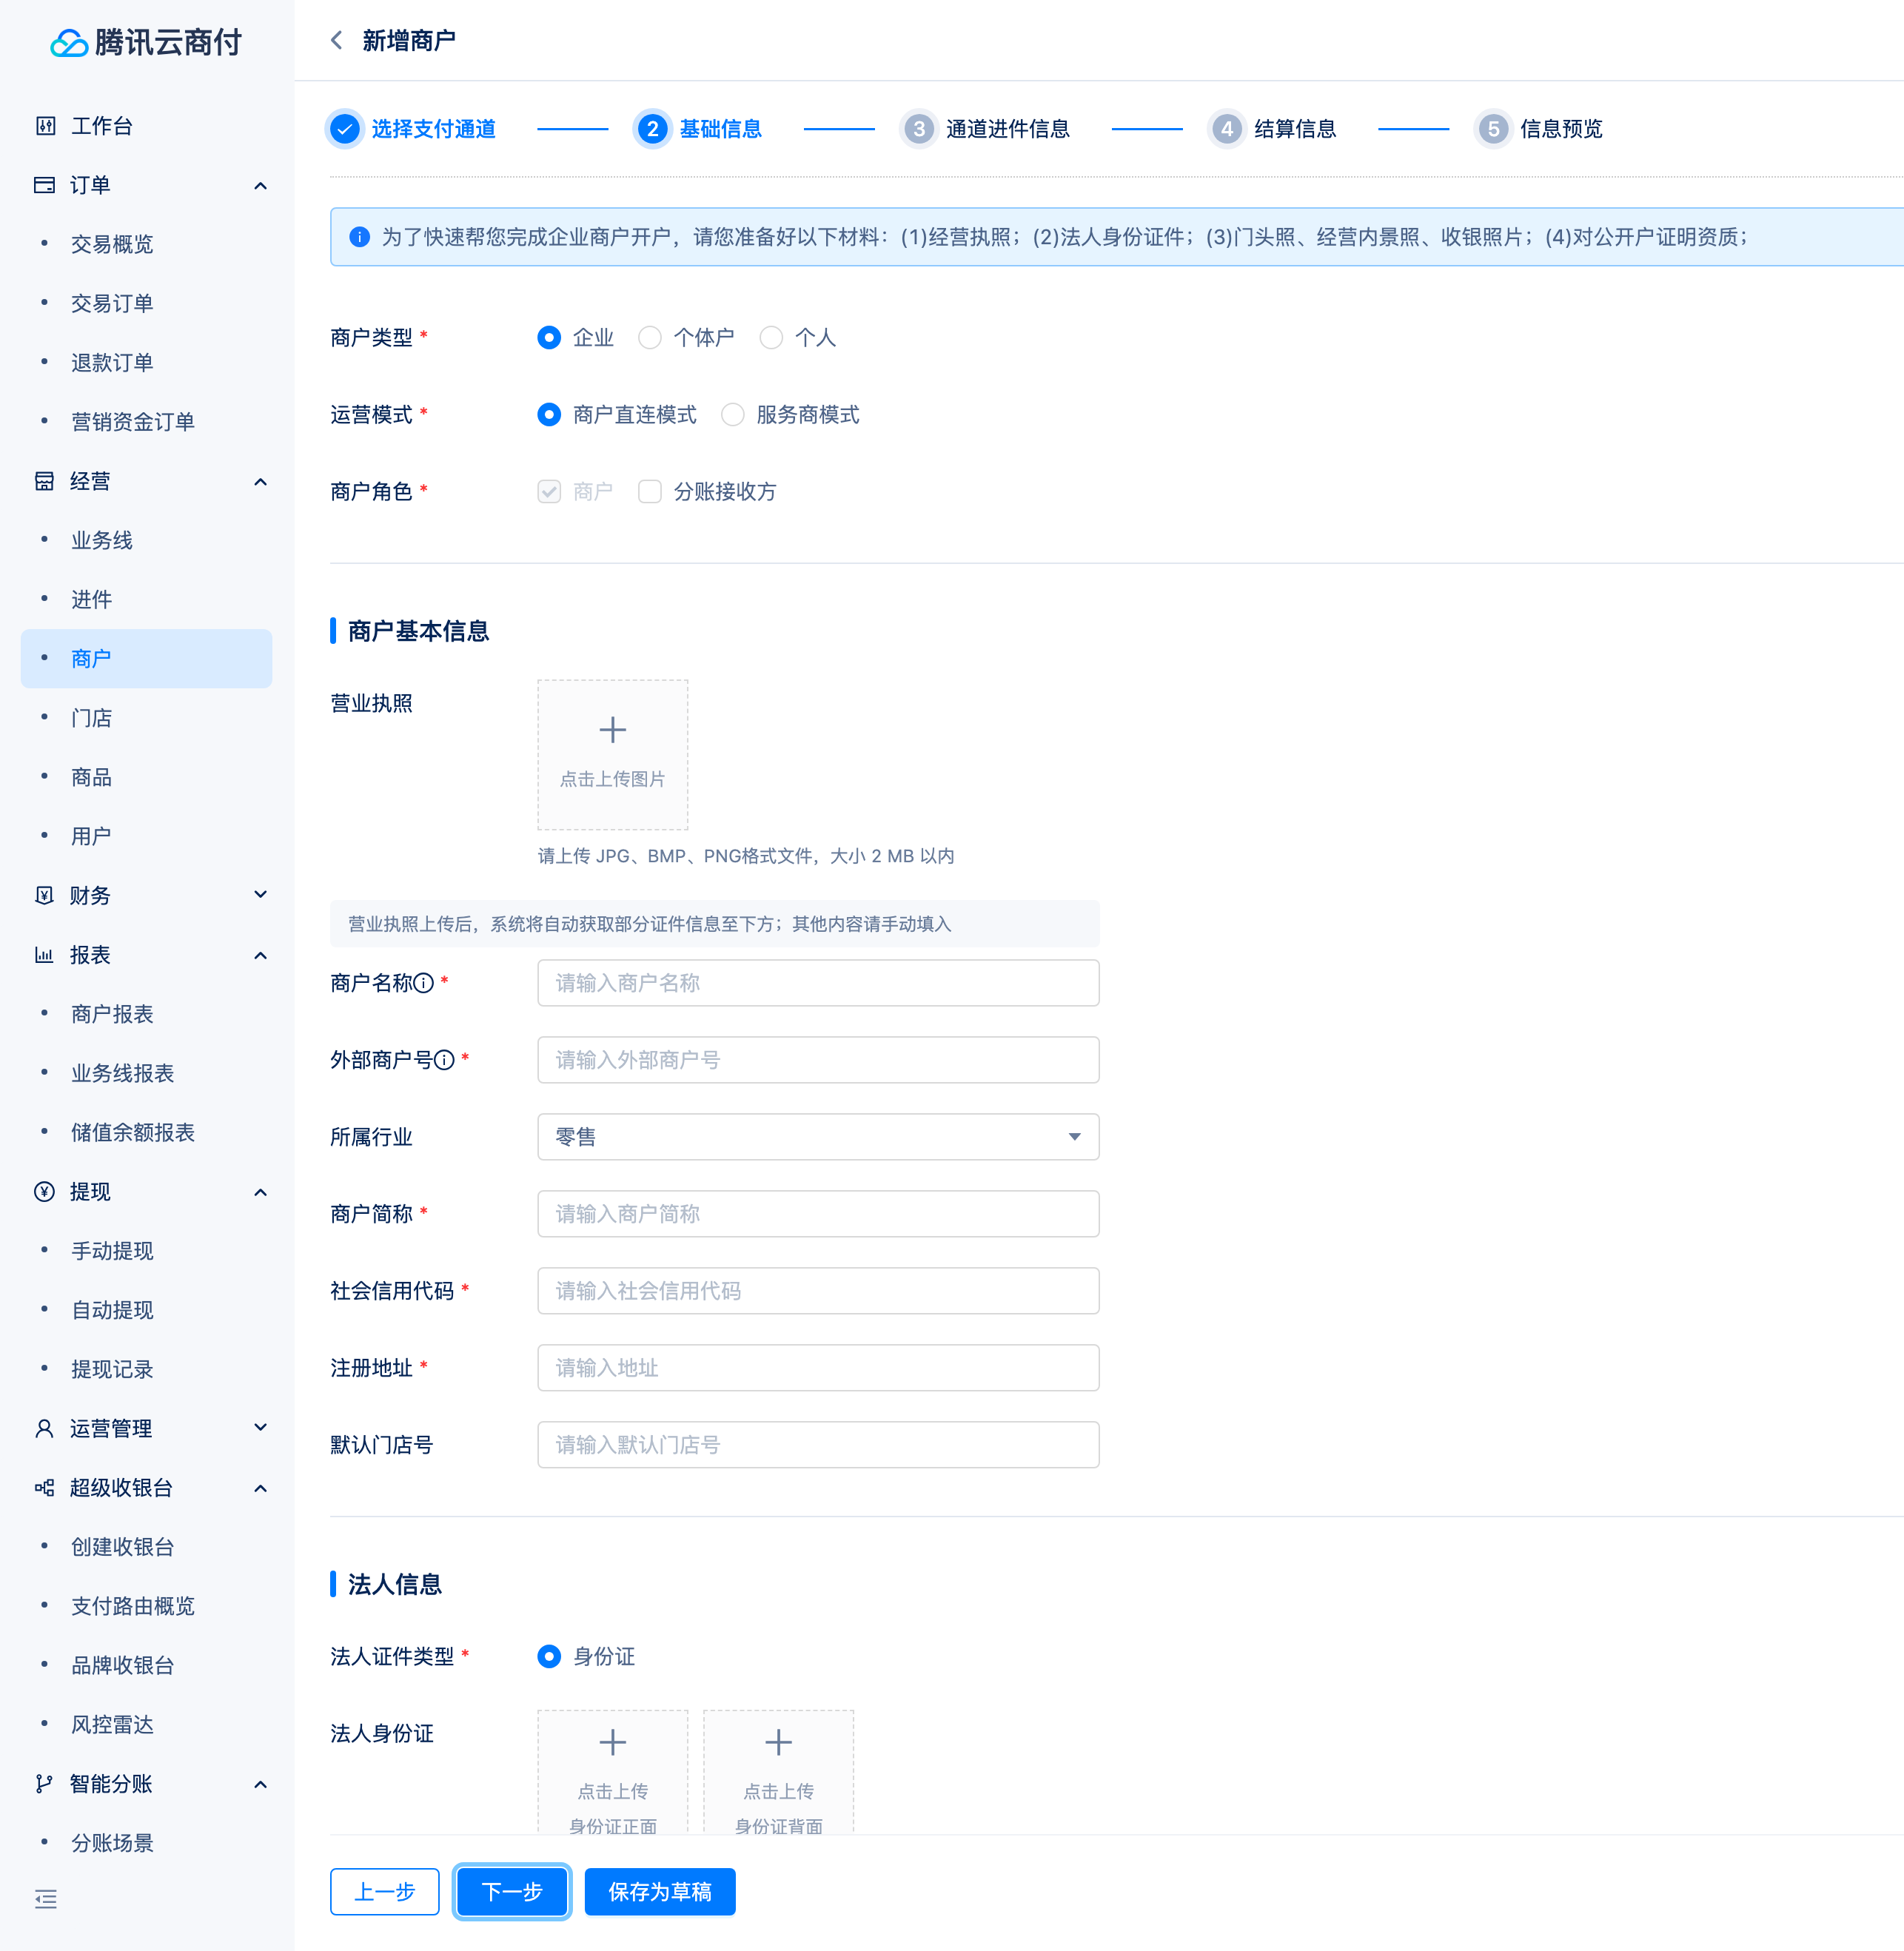Click the info icon next to 商户名称
The image size is (1904, 1951).
point(424,983)
